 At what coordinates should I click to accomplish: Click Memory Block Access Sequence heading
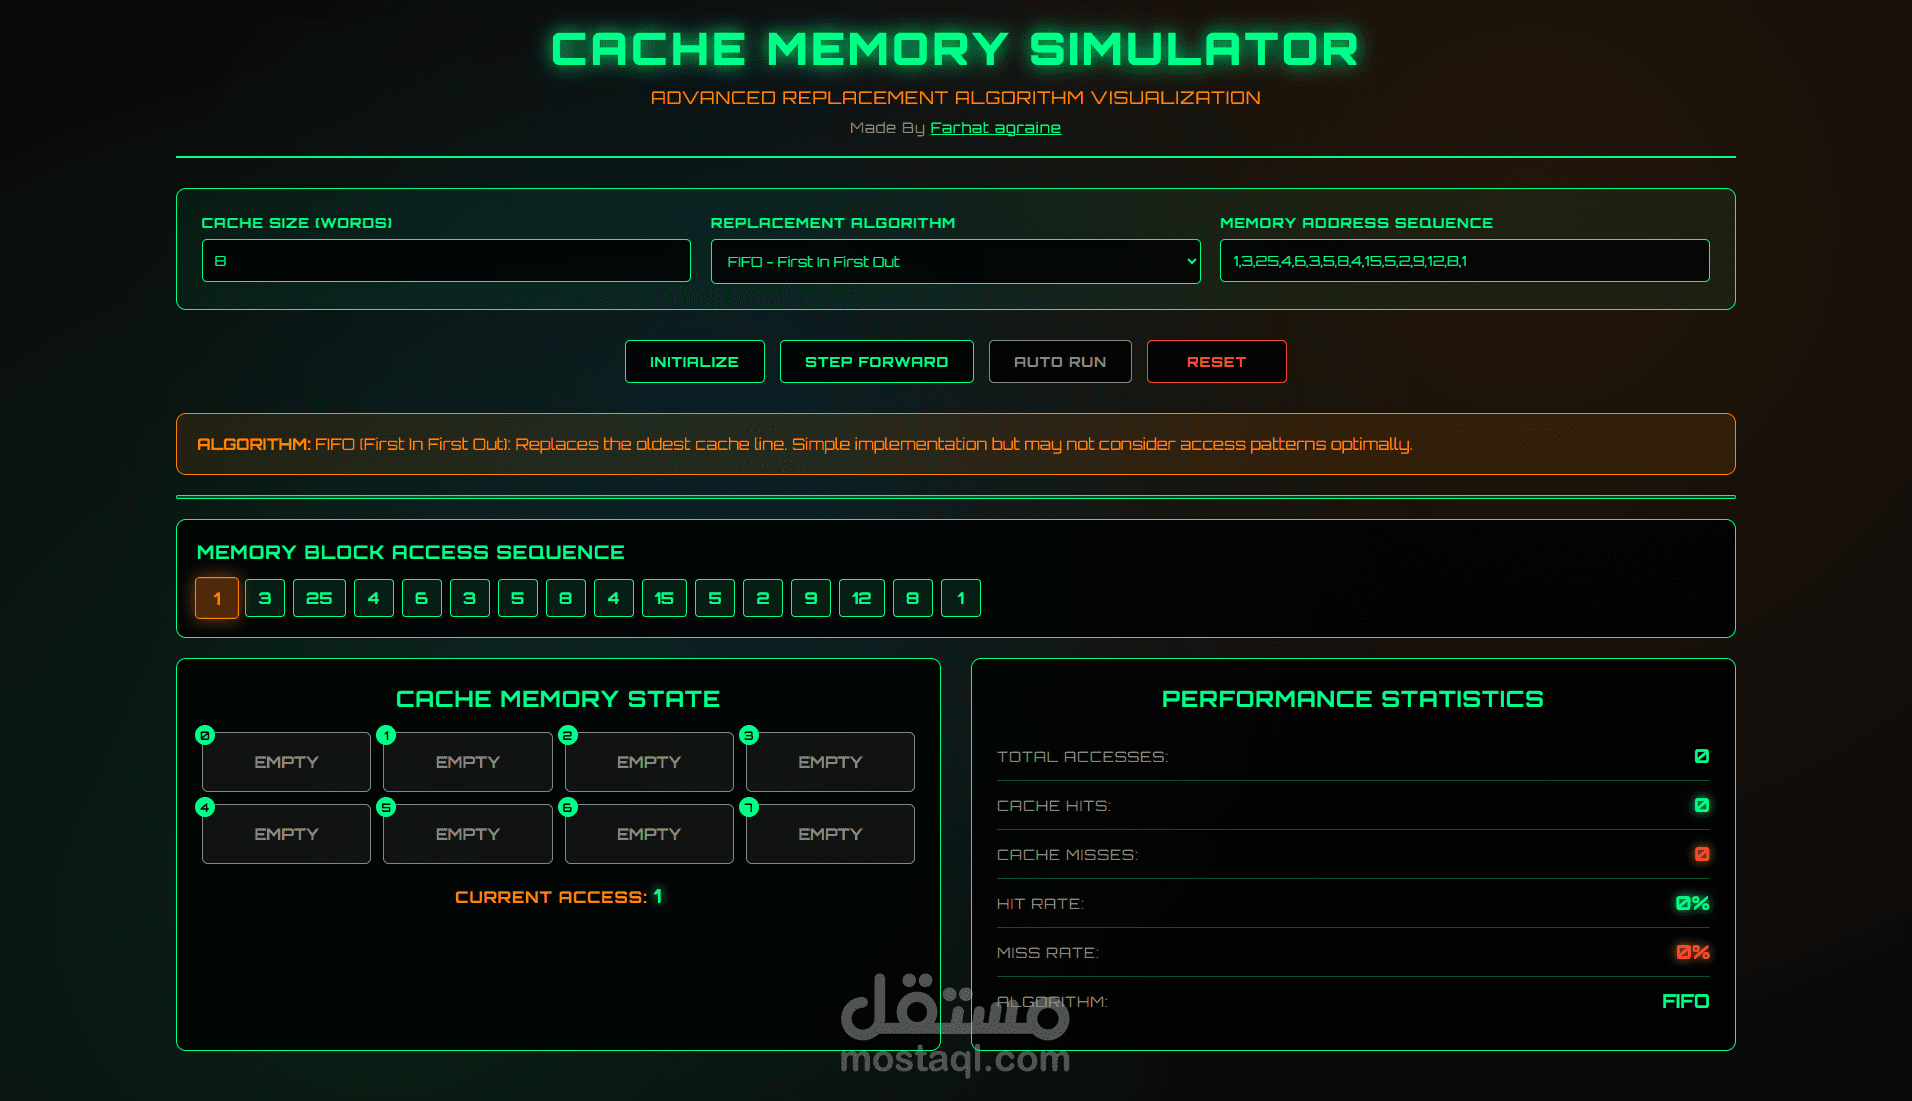pyautogui.click(x=410, y=552)
